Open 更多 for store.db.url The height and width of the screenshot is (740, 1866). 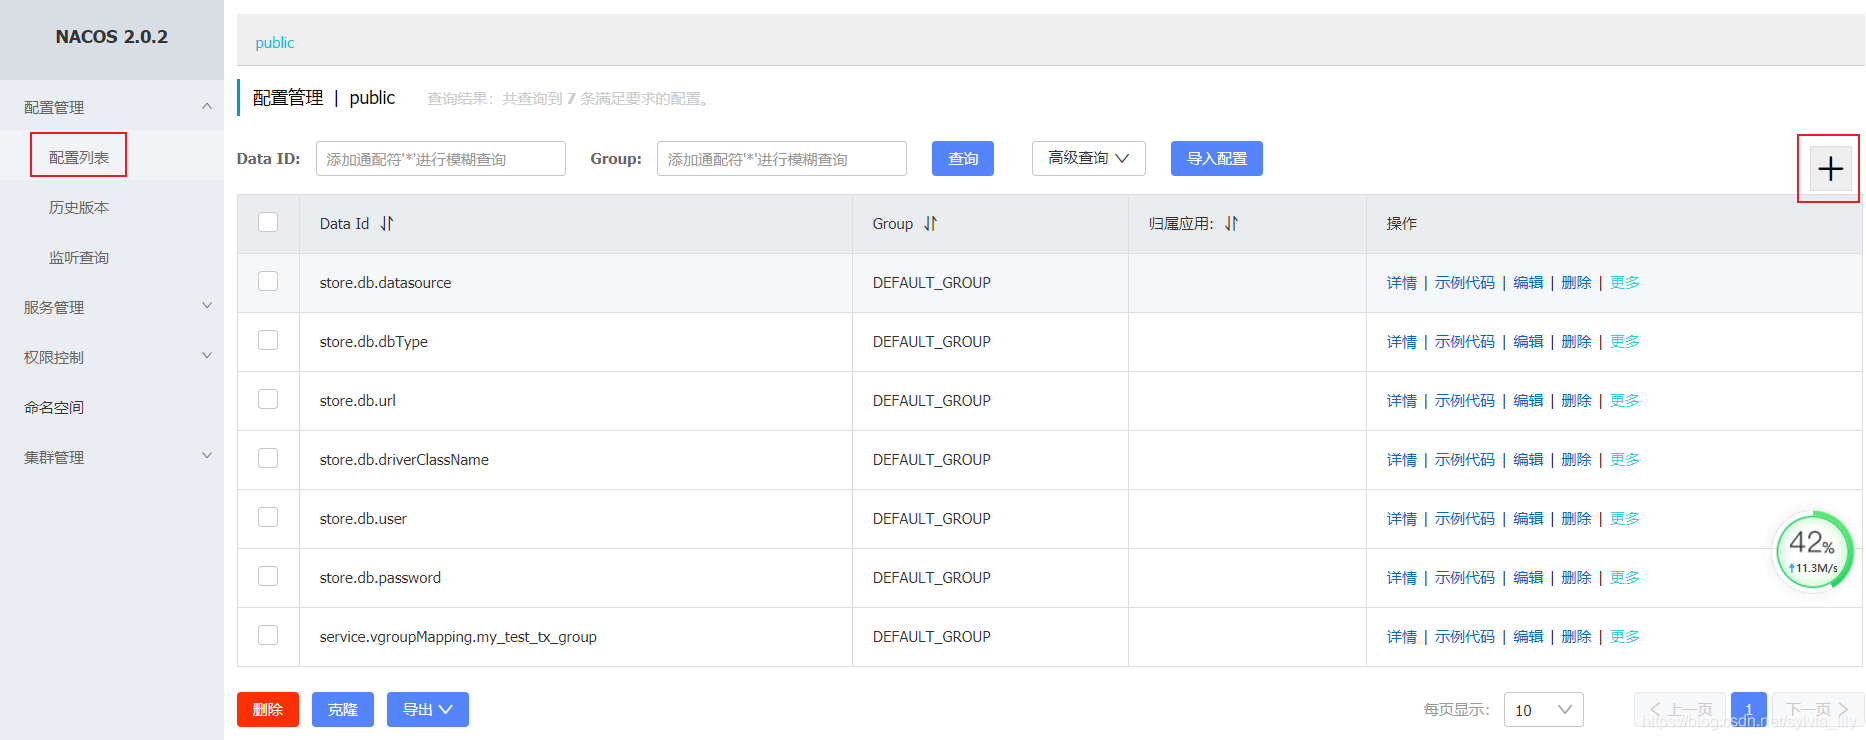(1625, 401)
